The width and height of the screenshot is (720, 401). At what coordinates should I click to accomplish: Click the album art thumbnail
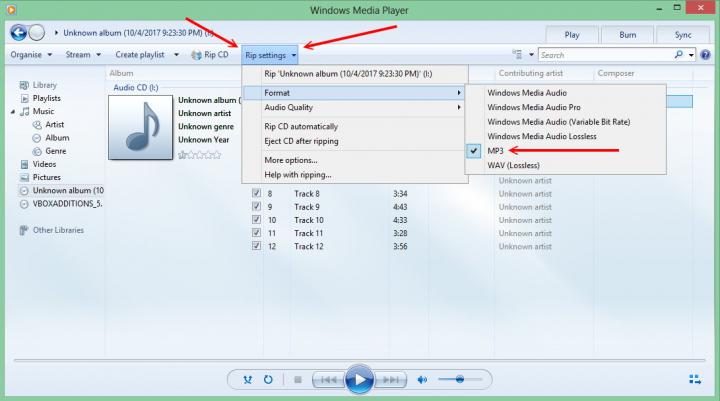141,127
